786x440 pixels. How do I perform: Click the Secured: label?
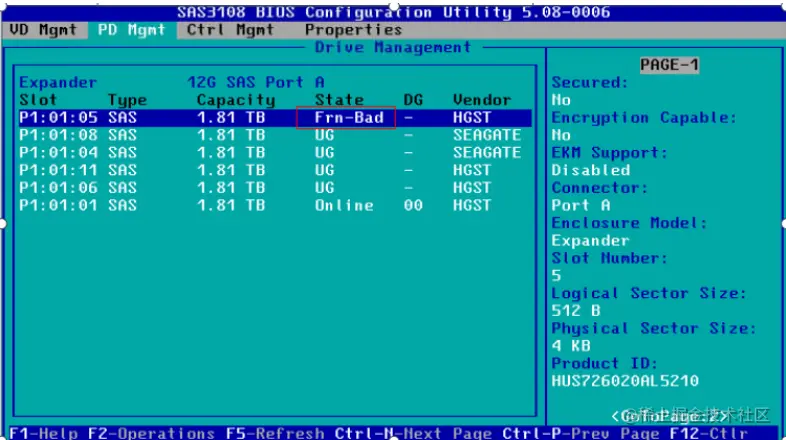click(x=590, y=83)
